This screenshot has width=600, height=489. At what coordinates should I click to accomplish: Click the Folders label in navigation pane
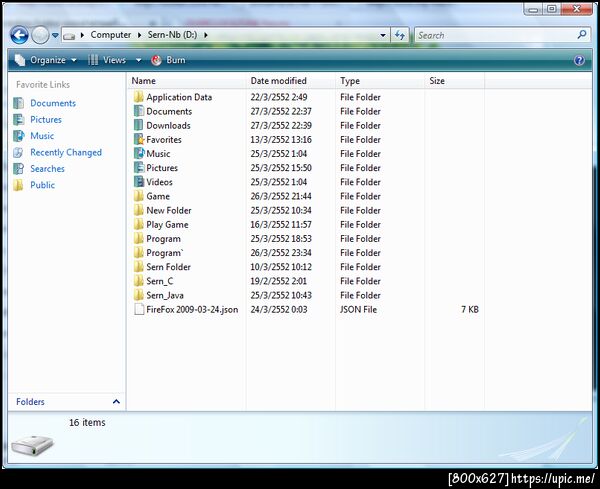click(30, 402)
